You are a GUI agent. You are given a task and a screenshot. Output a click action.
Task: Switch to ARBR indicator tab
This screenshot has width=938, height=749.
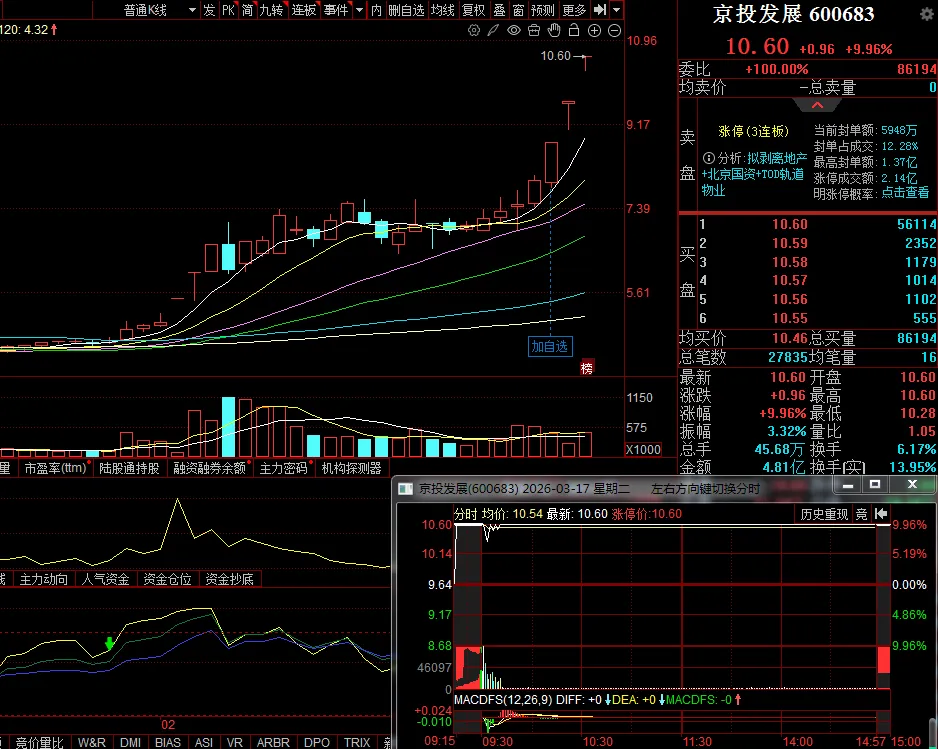click(273, 742)
